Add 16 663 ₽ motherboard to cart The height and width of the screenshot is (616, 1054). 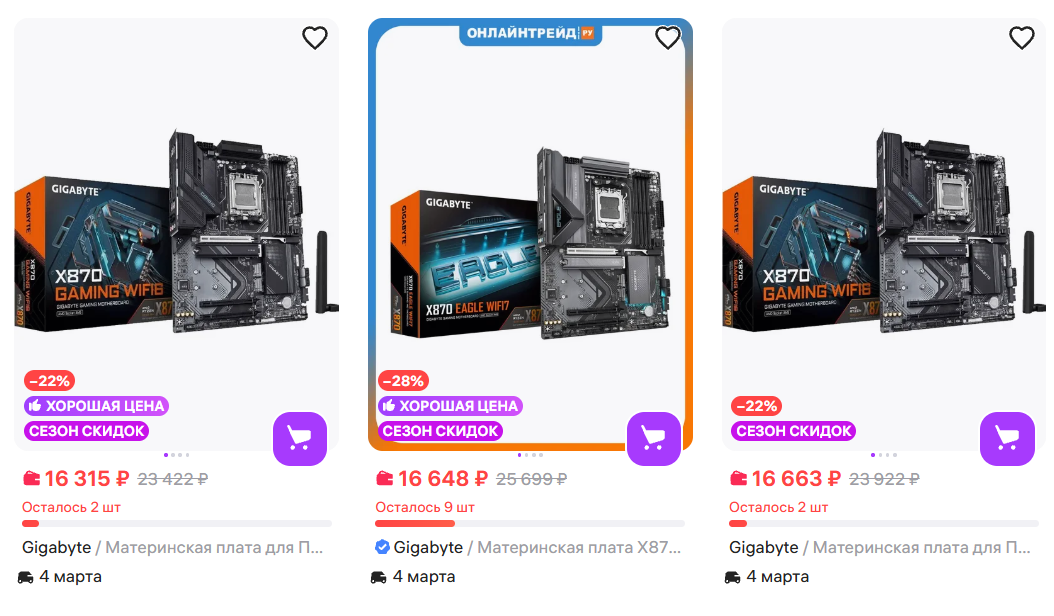coord(1007,438)
